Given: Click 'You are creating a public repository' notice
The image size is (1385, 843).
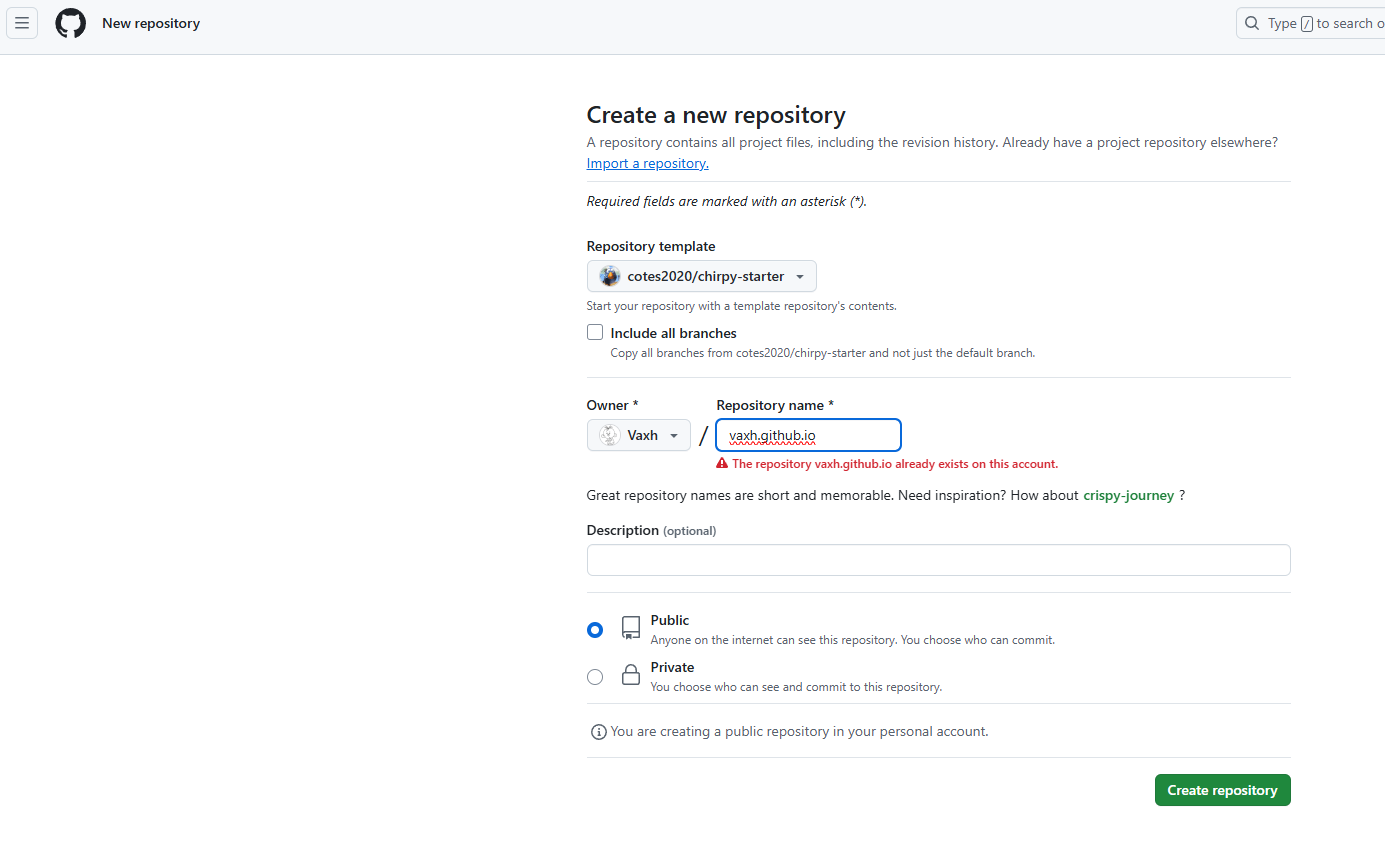Looking at the screenshot, I should coord(800,732).
